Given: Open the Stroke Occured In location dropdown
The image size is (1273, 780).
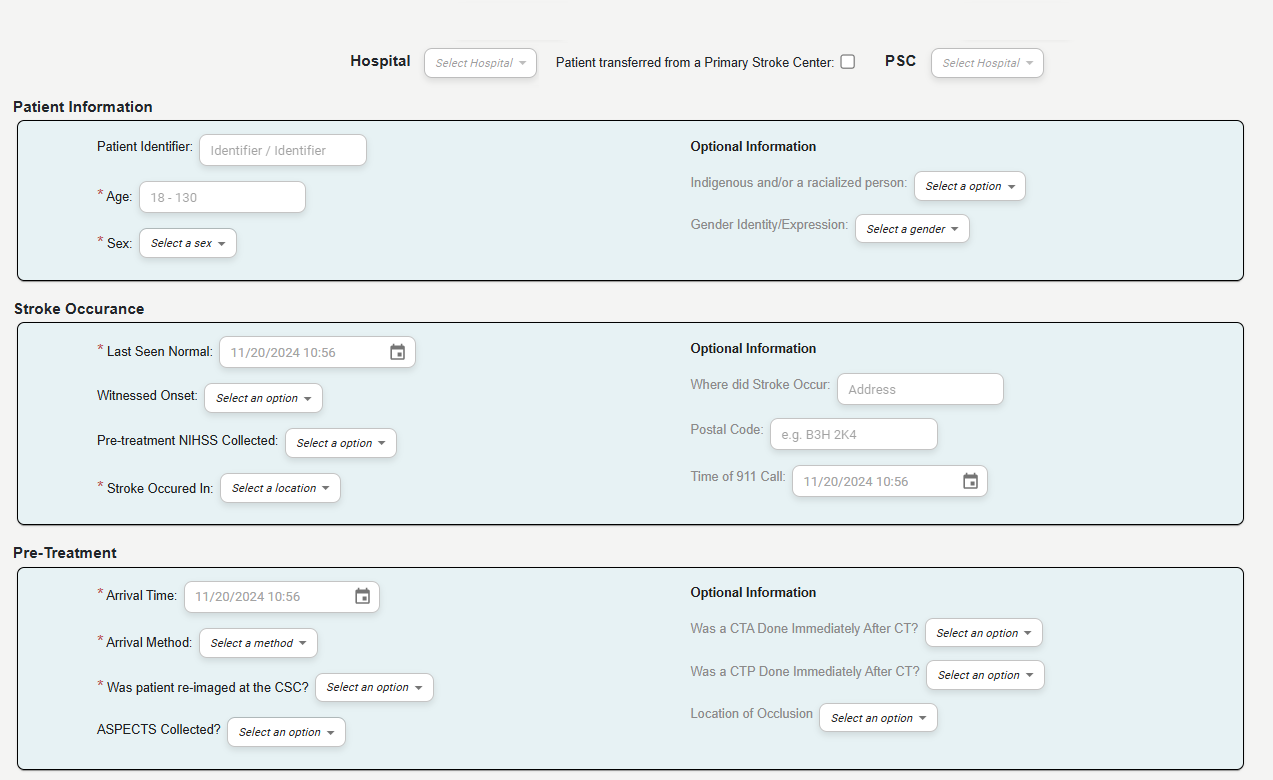Looking at the screenshot, I should pos(280,488).
